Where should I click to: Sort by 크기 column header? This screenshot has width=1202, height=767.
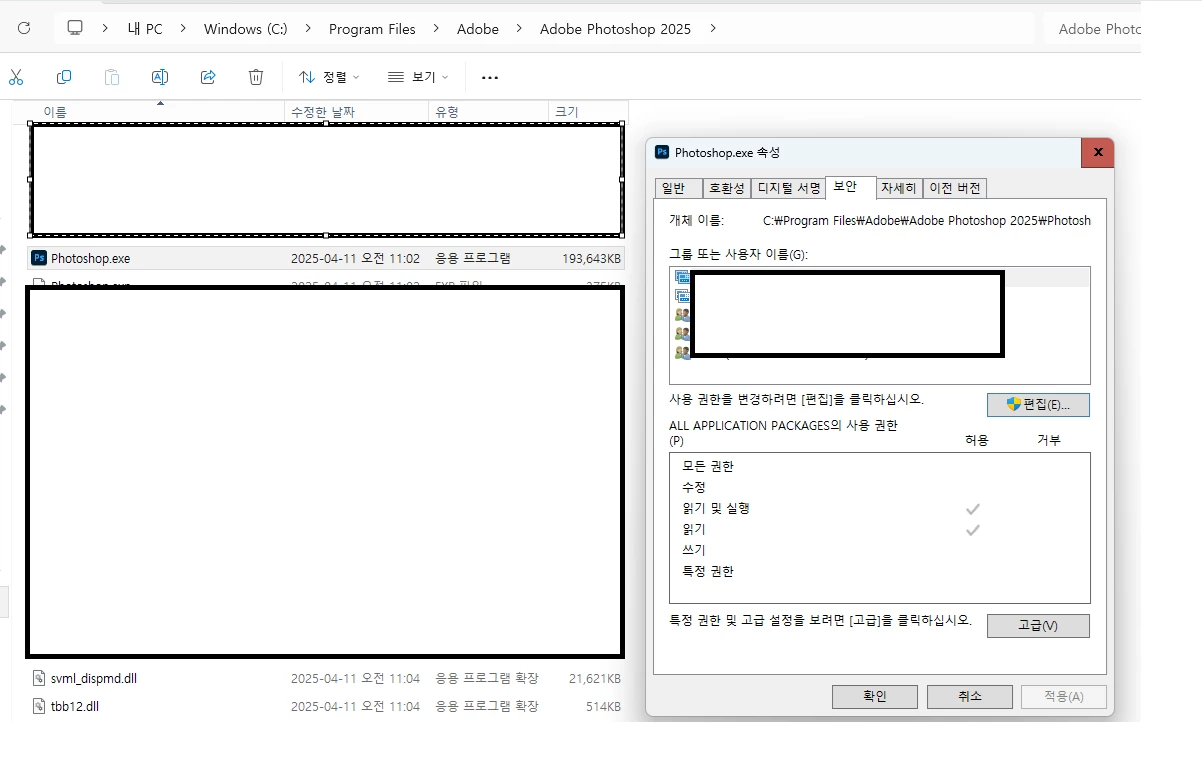pyautogui.click(x=588, y=112)
